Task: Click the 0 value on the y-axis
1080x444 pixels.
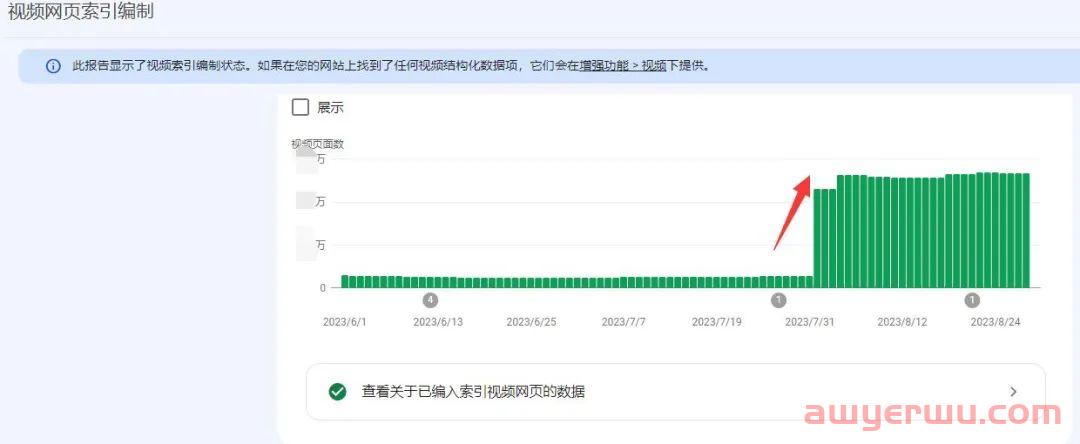Action: pyautogui.click(x=322, y=288)
